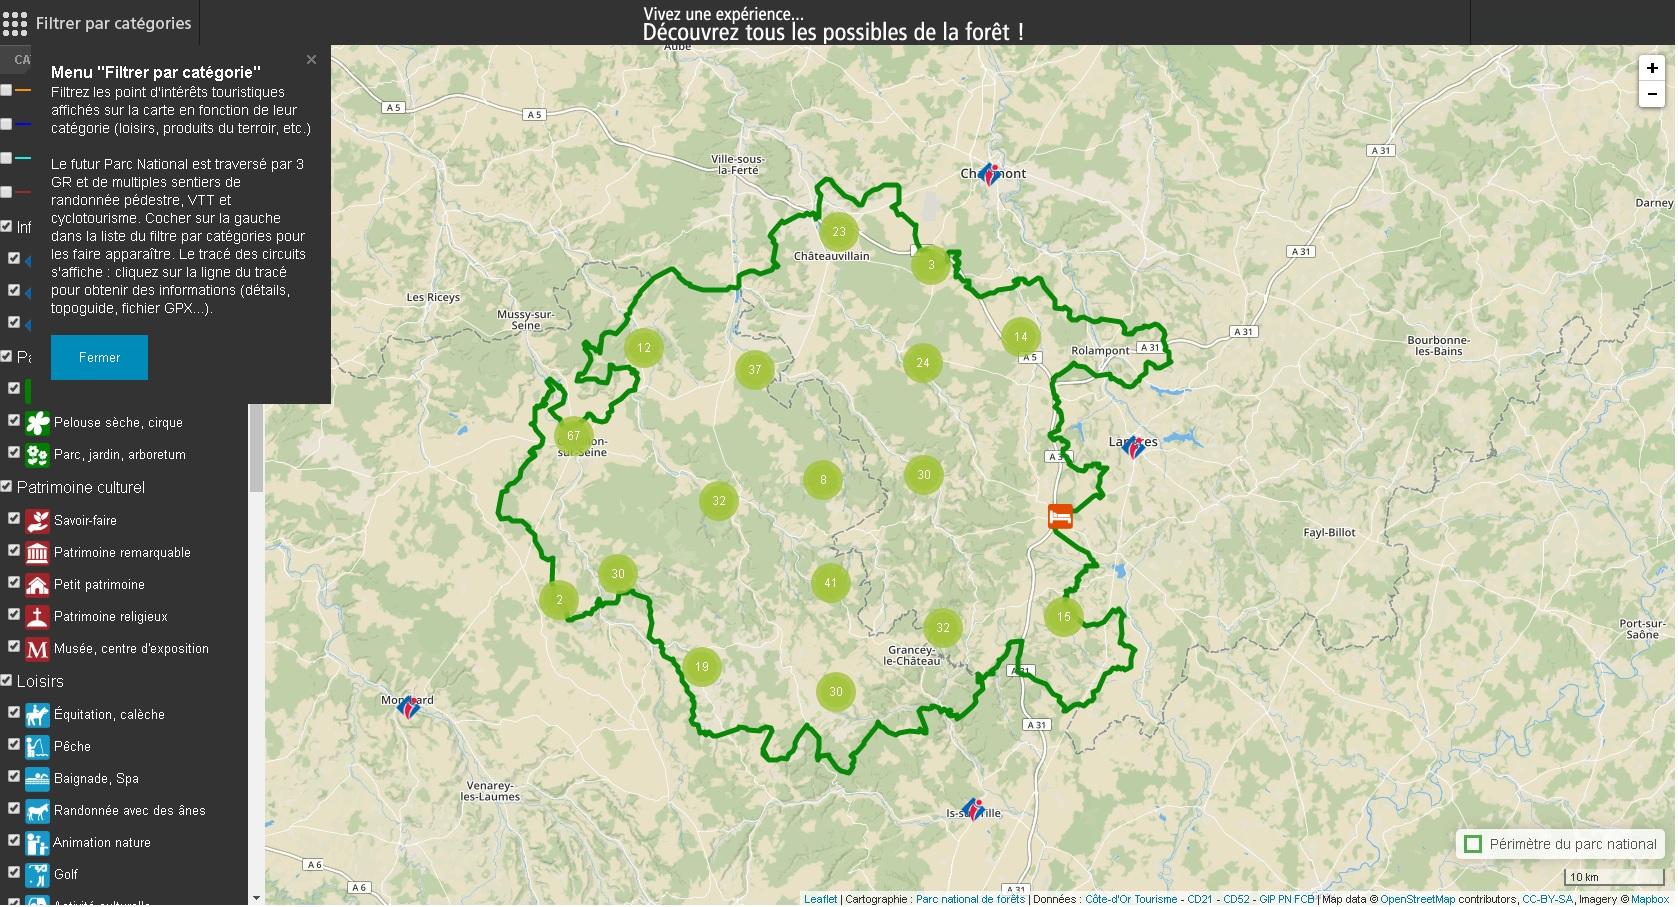
Task: Click the Pêche fishing icon
Action: 37,747
